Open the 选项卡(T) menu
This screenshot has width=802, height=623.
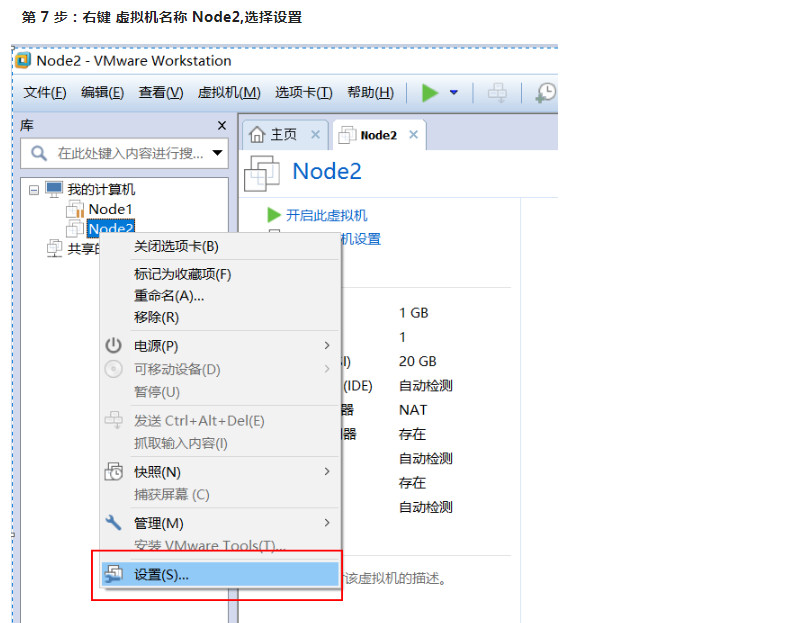[304, 93]
